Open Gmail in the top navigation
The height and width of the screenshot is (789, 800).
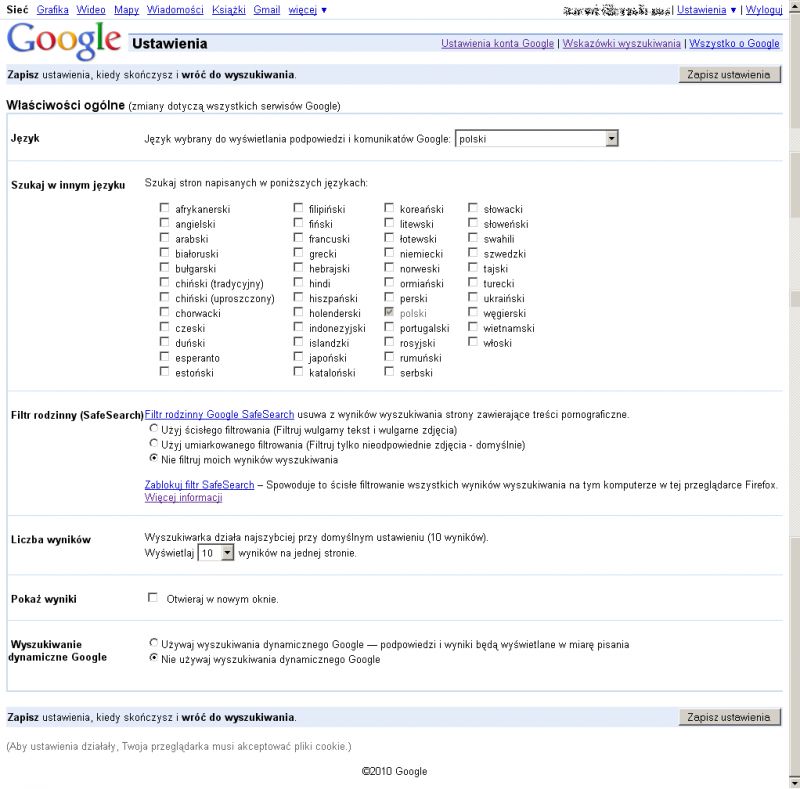[x=267, y=10]
